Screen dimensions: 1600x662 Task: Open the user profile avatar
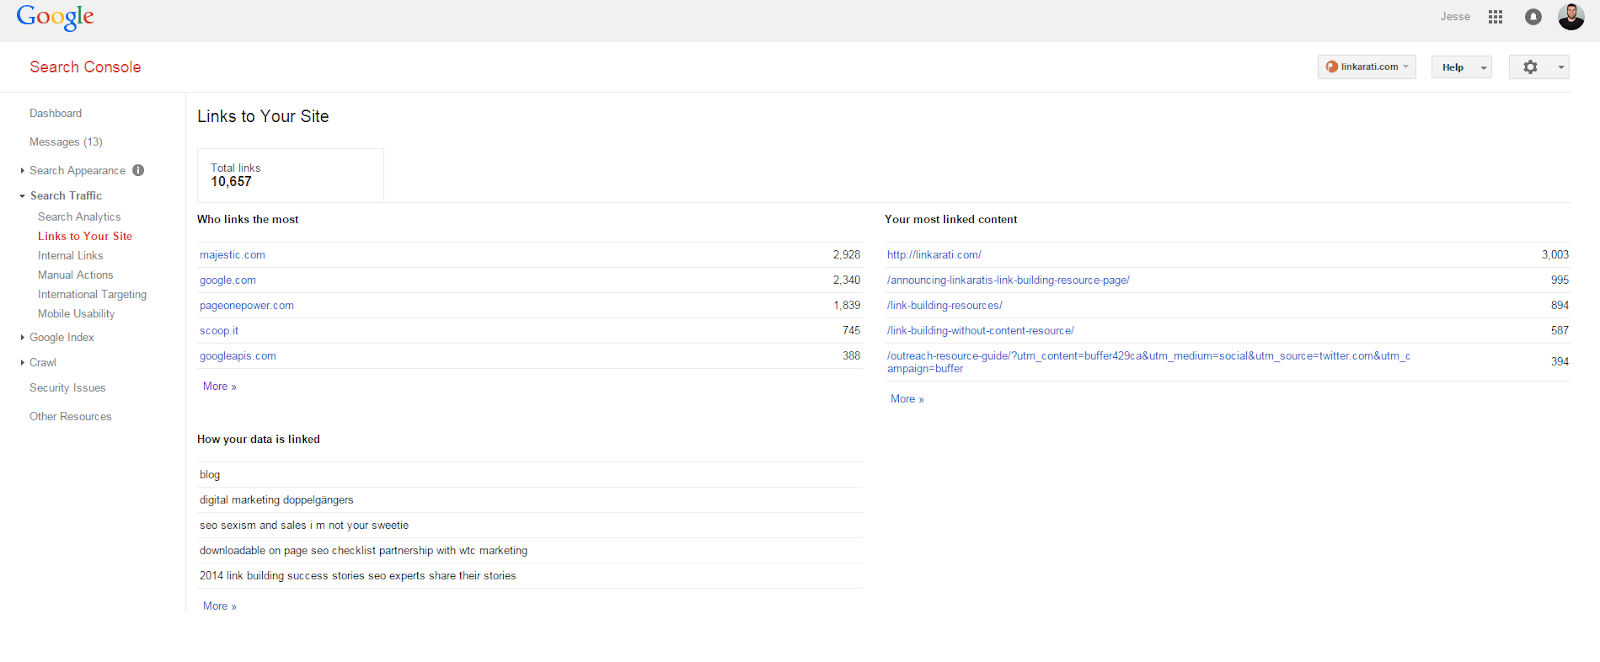pyautogui.click(x=1571, y=17)
